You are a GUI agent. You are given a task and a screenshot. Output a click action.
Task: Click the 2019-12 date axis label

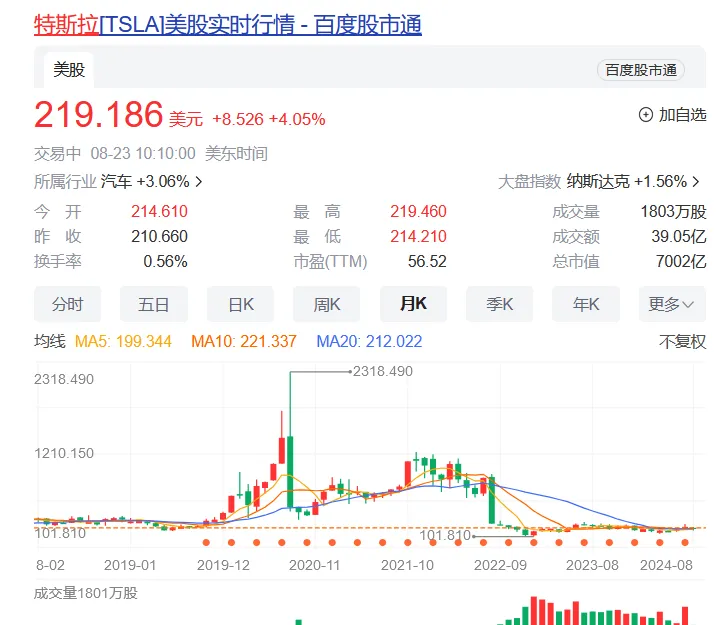pyautogui.click(x=223, y=565)
